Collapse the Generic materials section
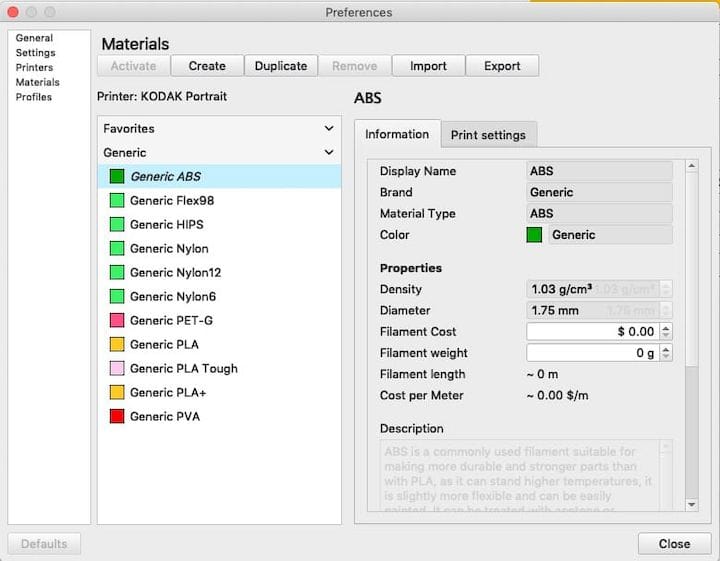720x561 pixels. pos(329,153)
